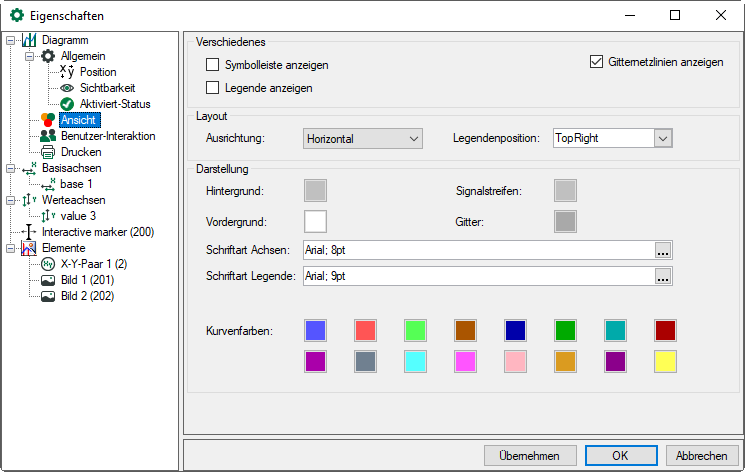This screenshot has height=472, width=745.
Task: Click the Schriftart Achsen browse button
Action: [663, 250]
